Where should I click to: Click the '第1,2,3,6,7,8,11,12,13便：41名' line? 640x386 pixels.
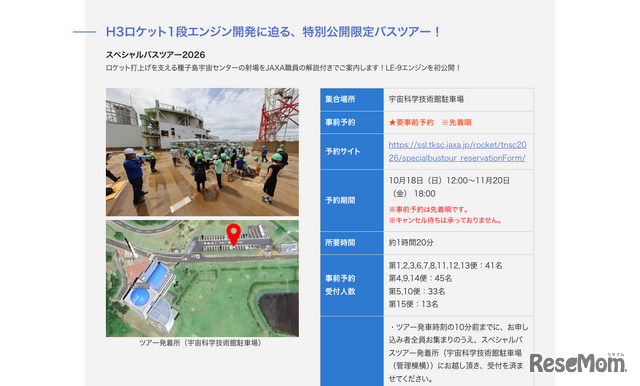pos(445,266)
